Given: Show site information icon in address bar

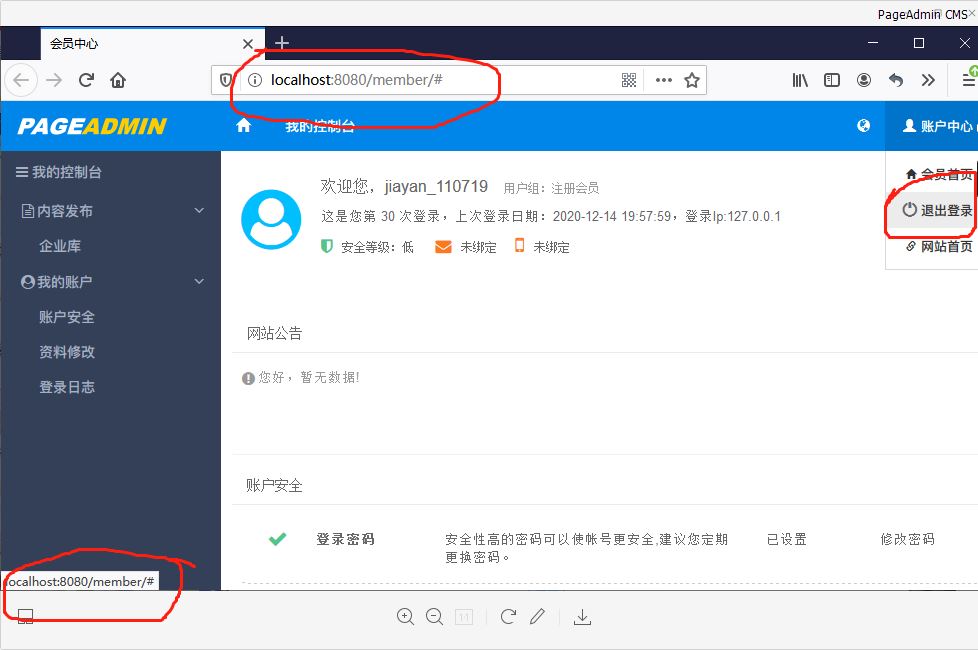Looking at the screenshot, I should pyautogui.click(x=254, y=80).
